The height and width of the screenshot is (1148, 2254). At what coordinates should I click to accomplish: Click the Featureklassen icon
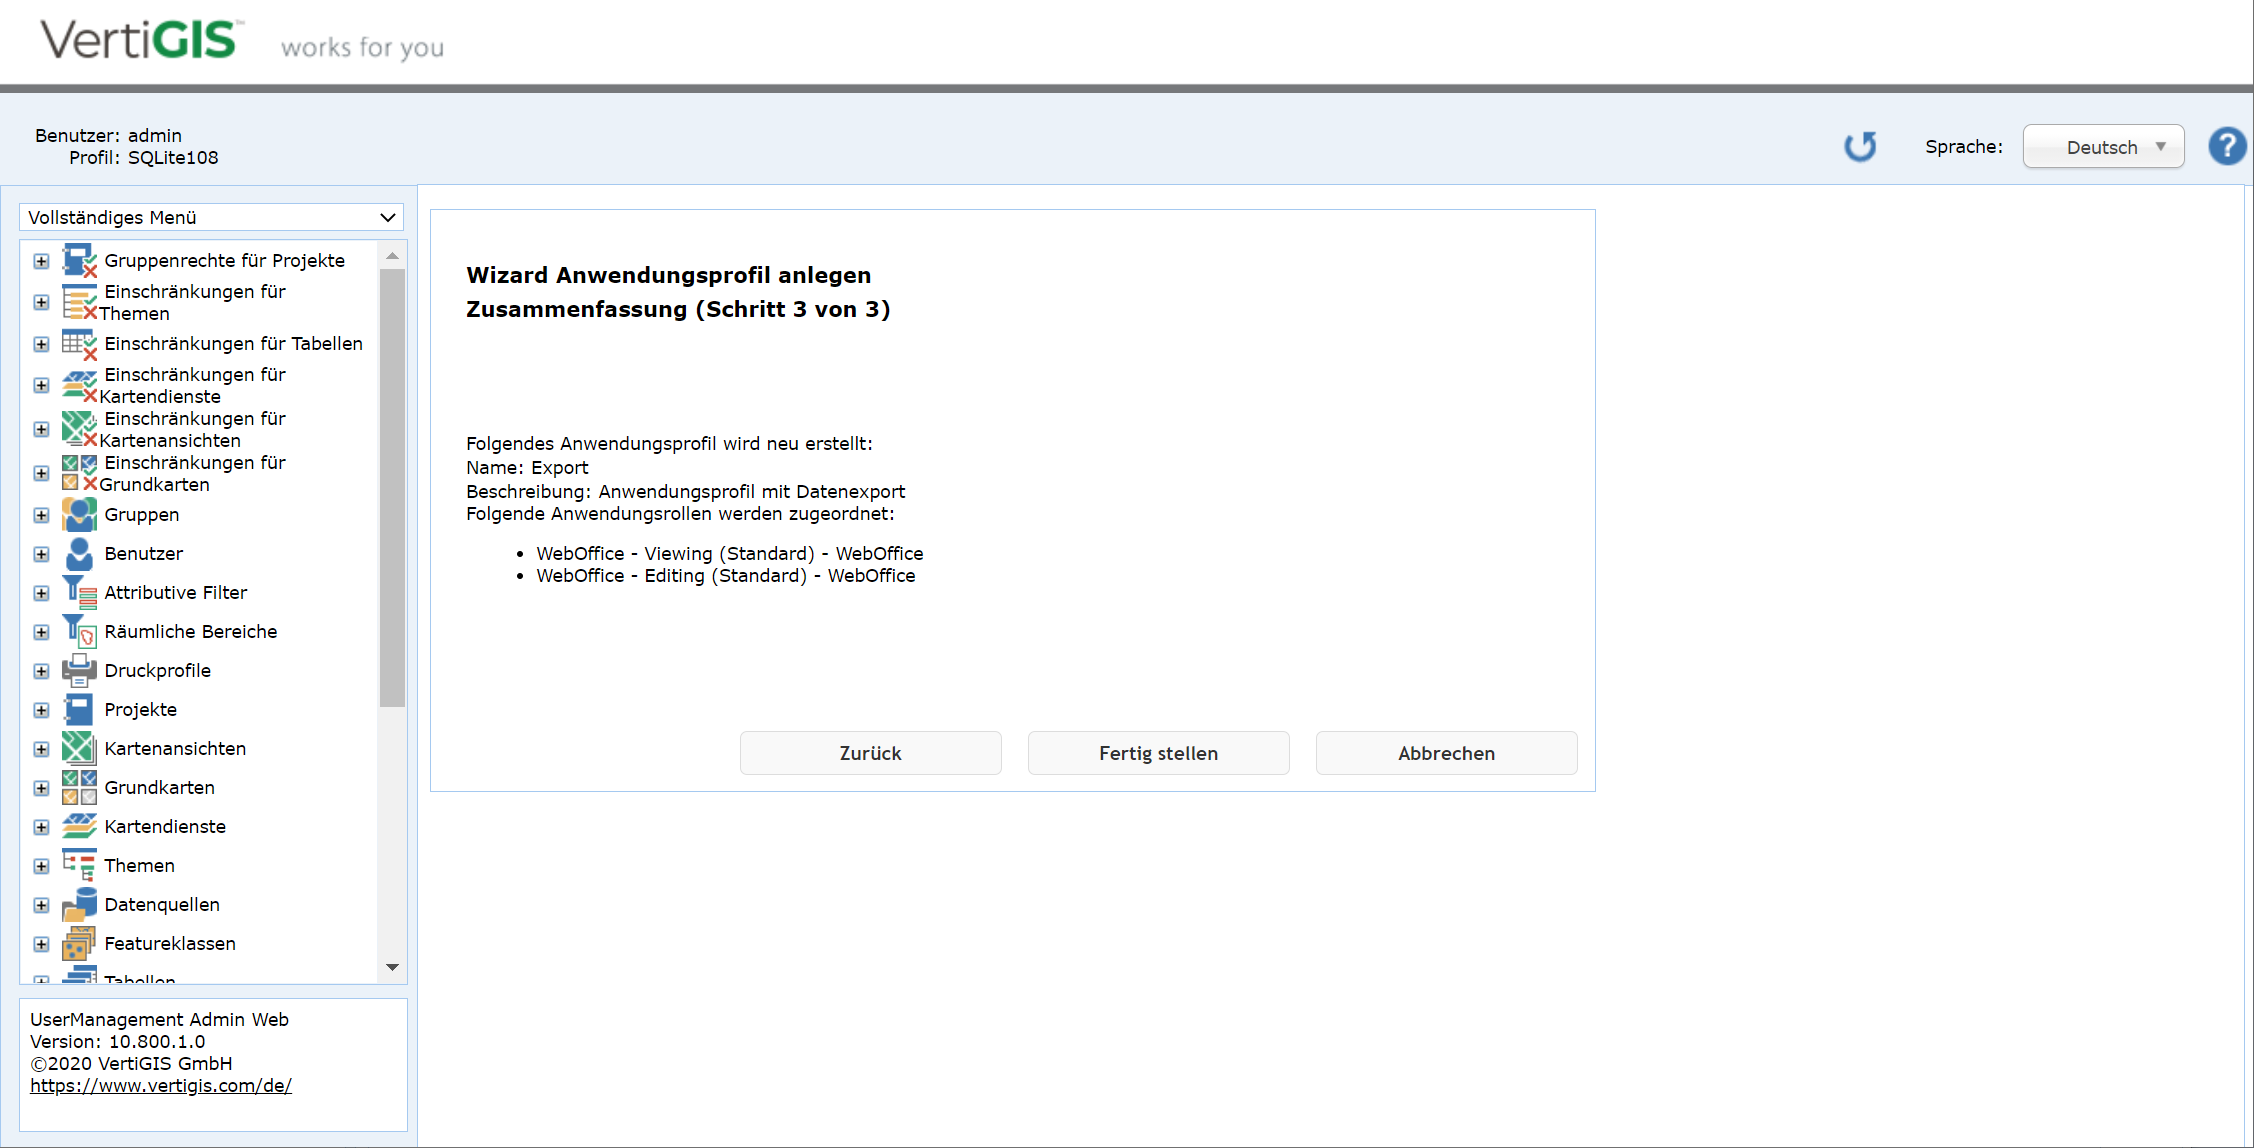coord(79,943)
